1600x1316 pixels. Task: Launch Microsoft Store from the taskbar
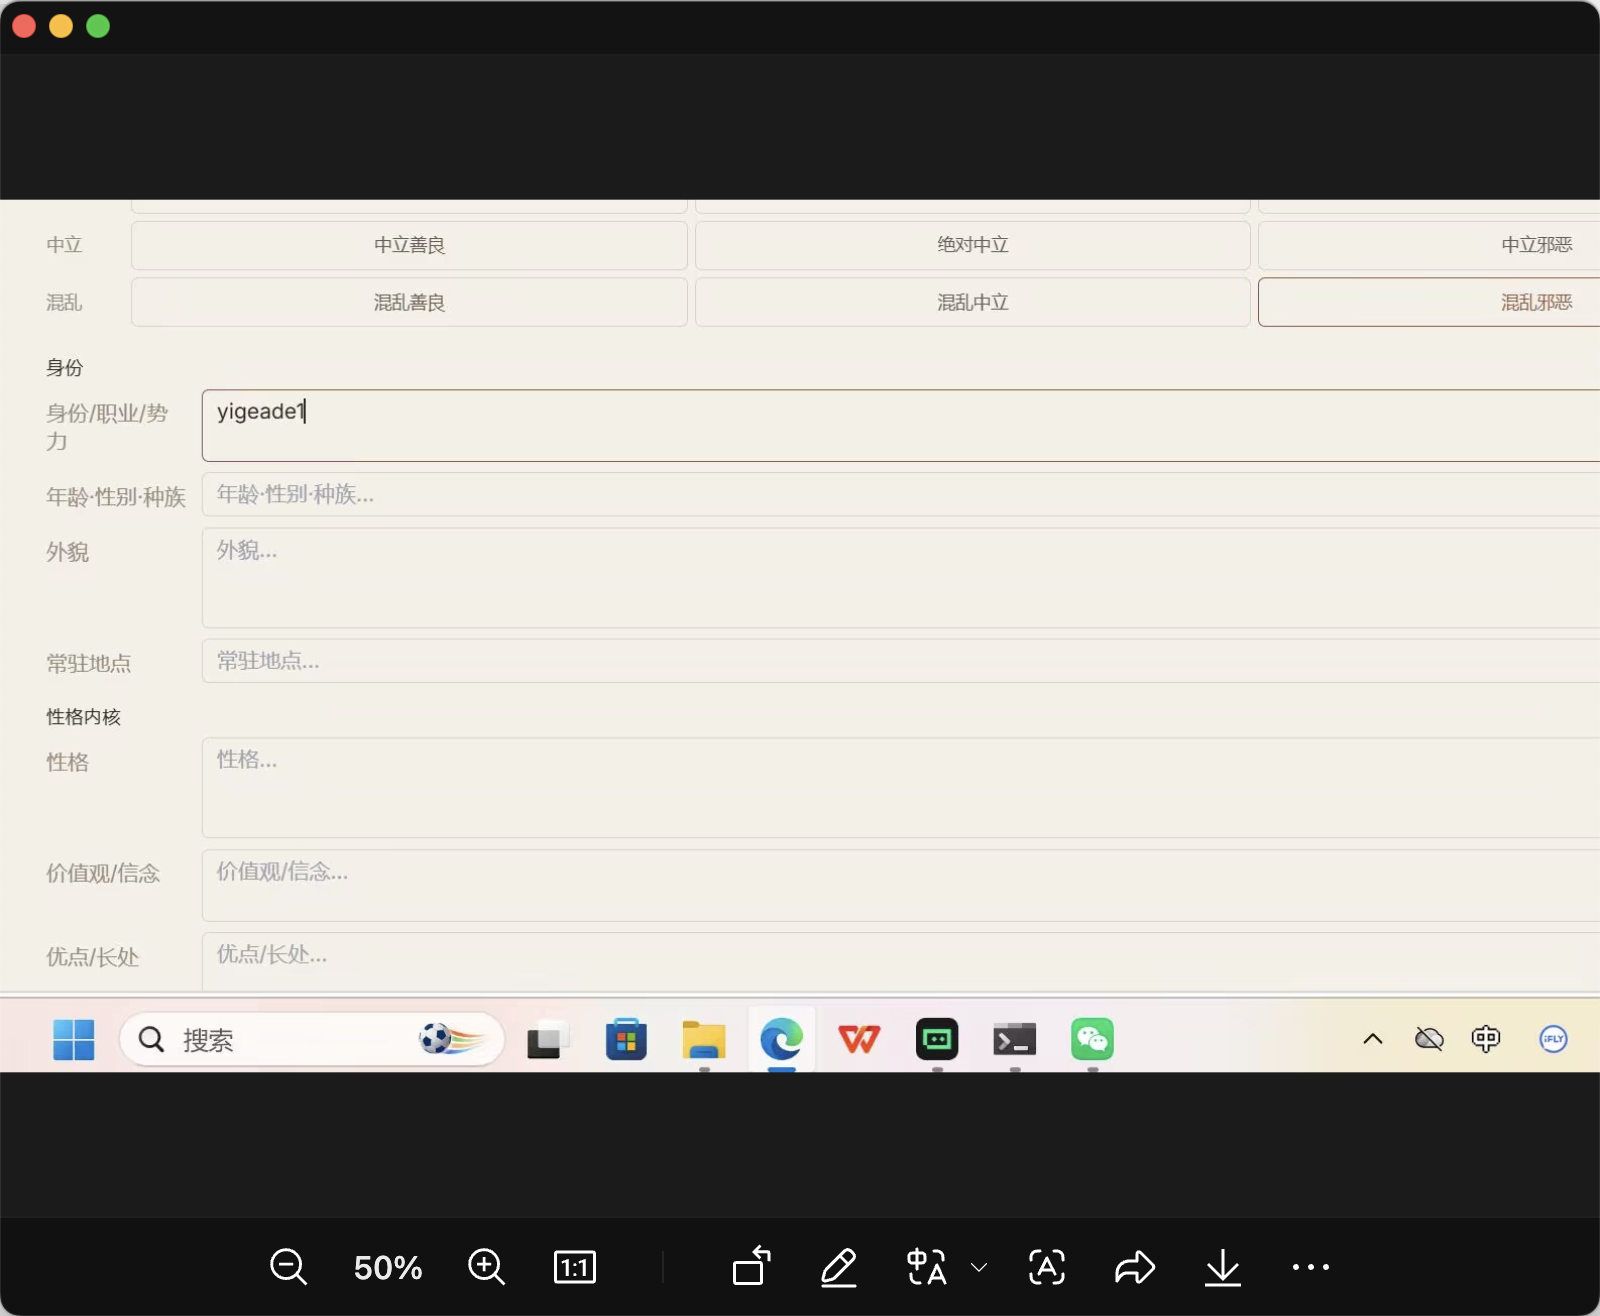coord(626,1040)
